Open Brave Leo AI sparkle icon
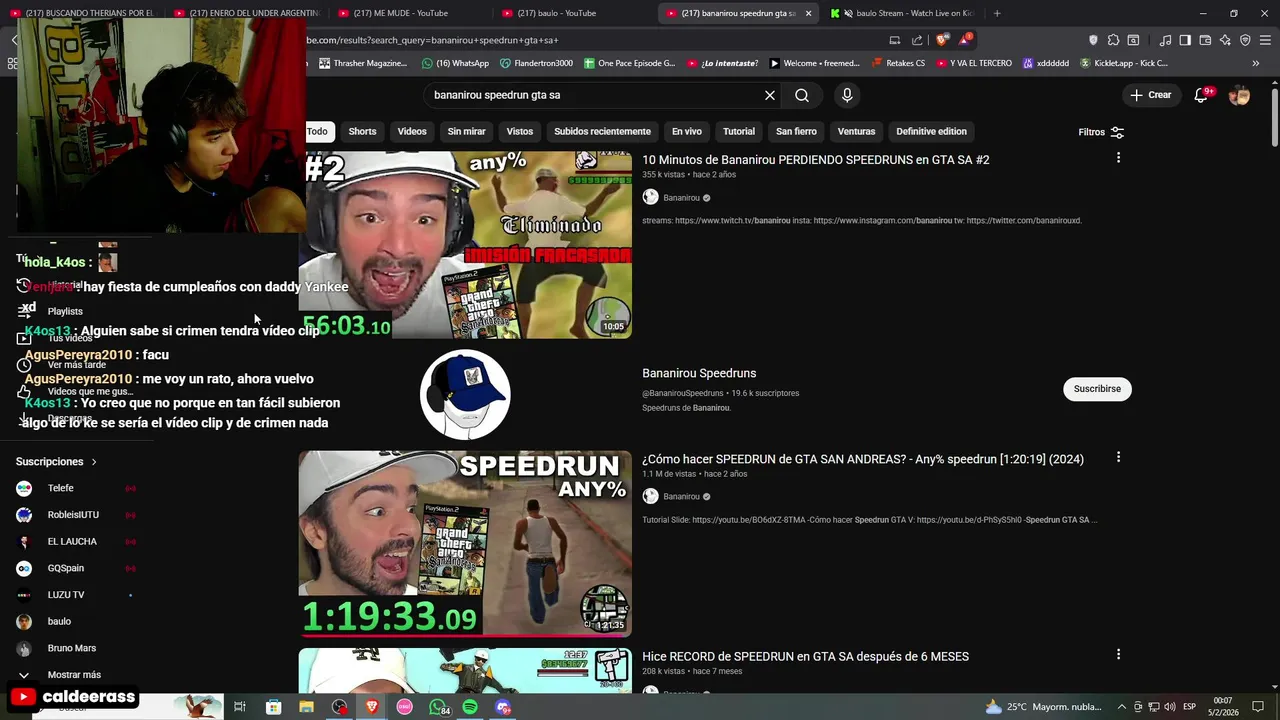The image size is (1280, 720). tap(1225, 40)
